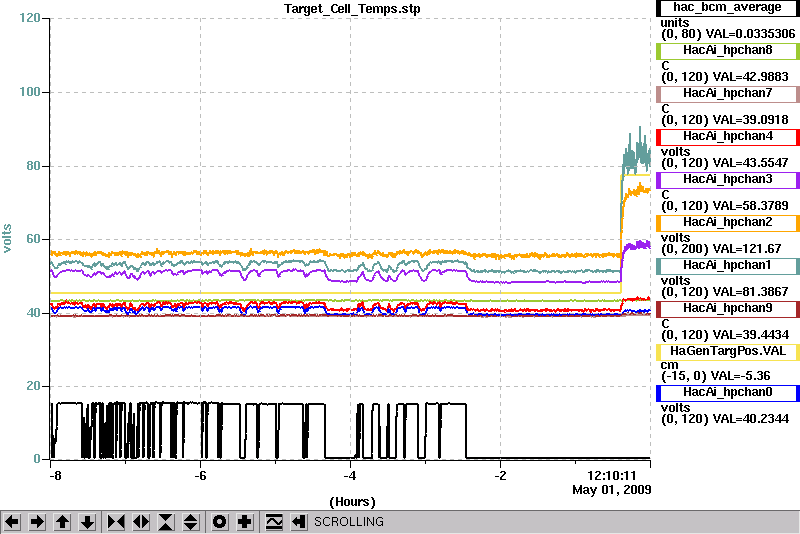
Task: Click the "-8" tick on the time axis
Action: click(55, 476)
